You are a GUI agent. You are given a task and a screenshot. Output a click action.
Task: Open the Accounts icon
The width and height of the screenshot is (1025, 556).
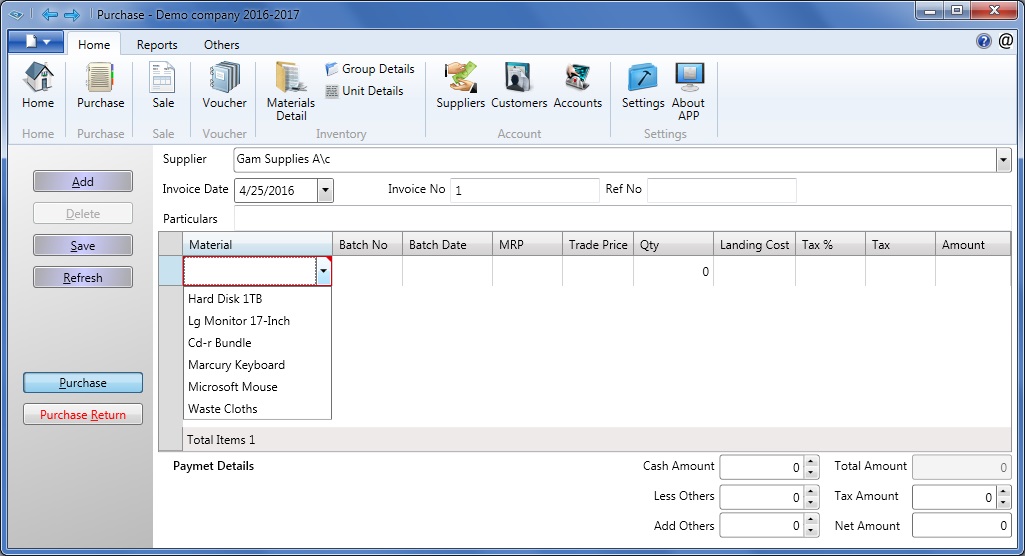pyautogui.click(x=578, y=85)
